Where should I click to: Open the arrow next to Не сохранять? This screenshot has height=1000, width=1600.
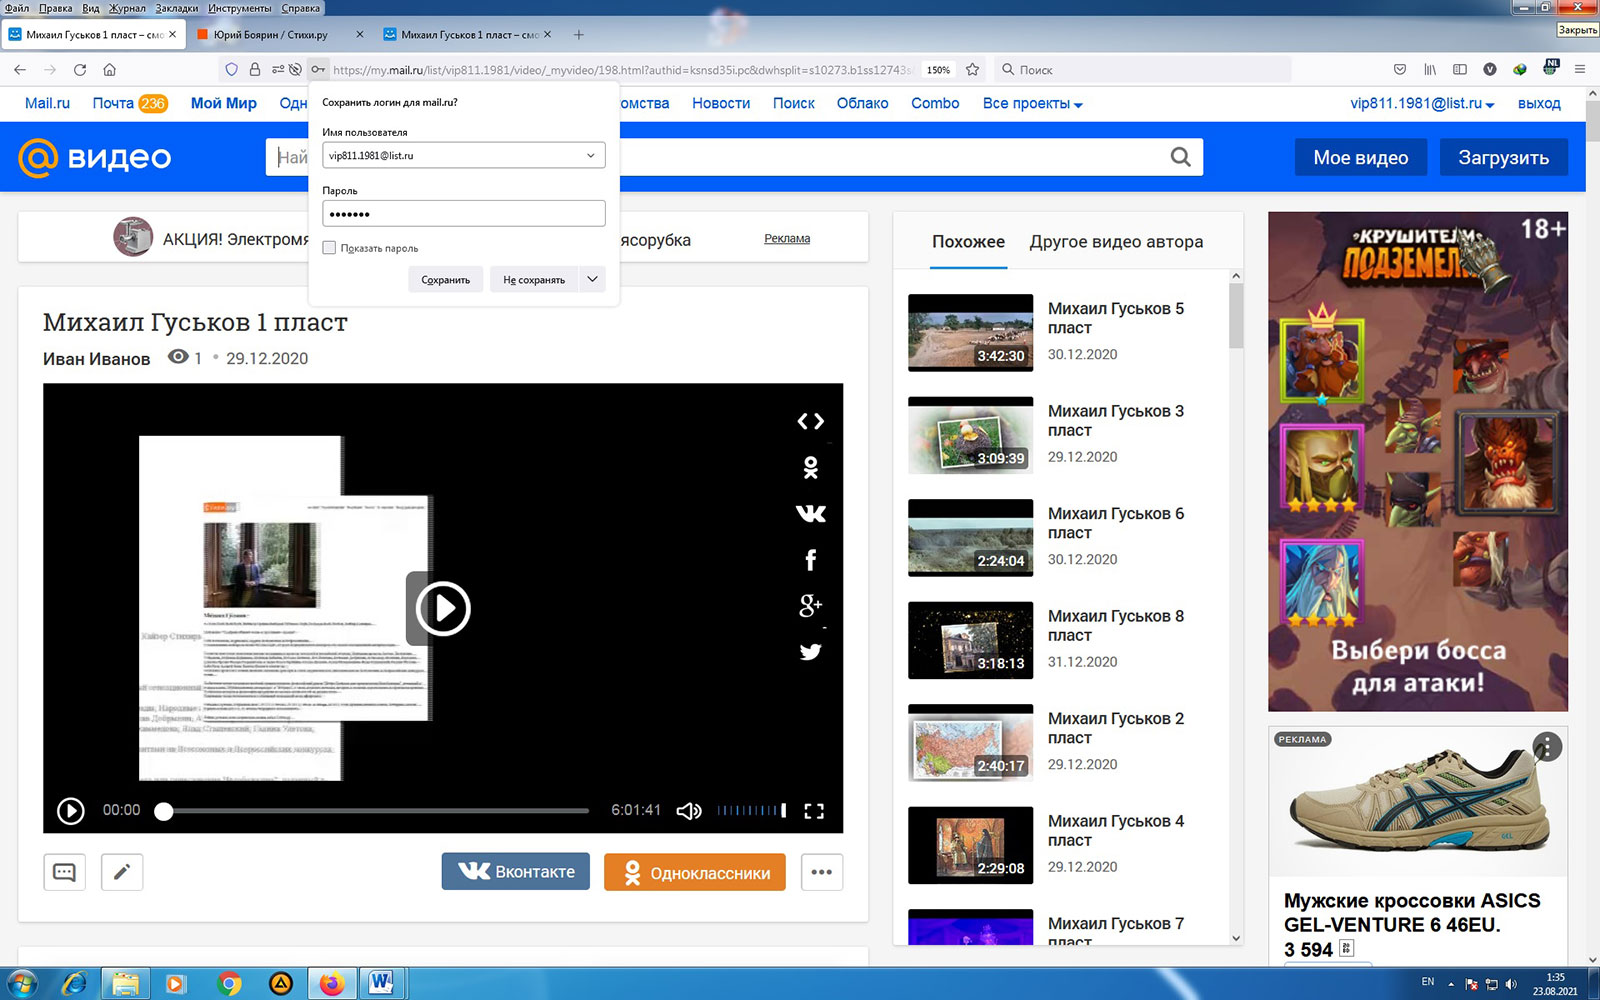tap(592, 279)
